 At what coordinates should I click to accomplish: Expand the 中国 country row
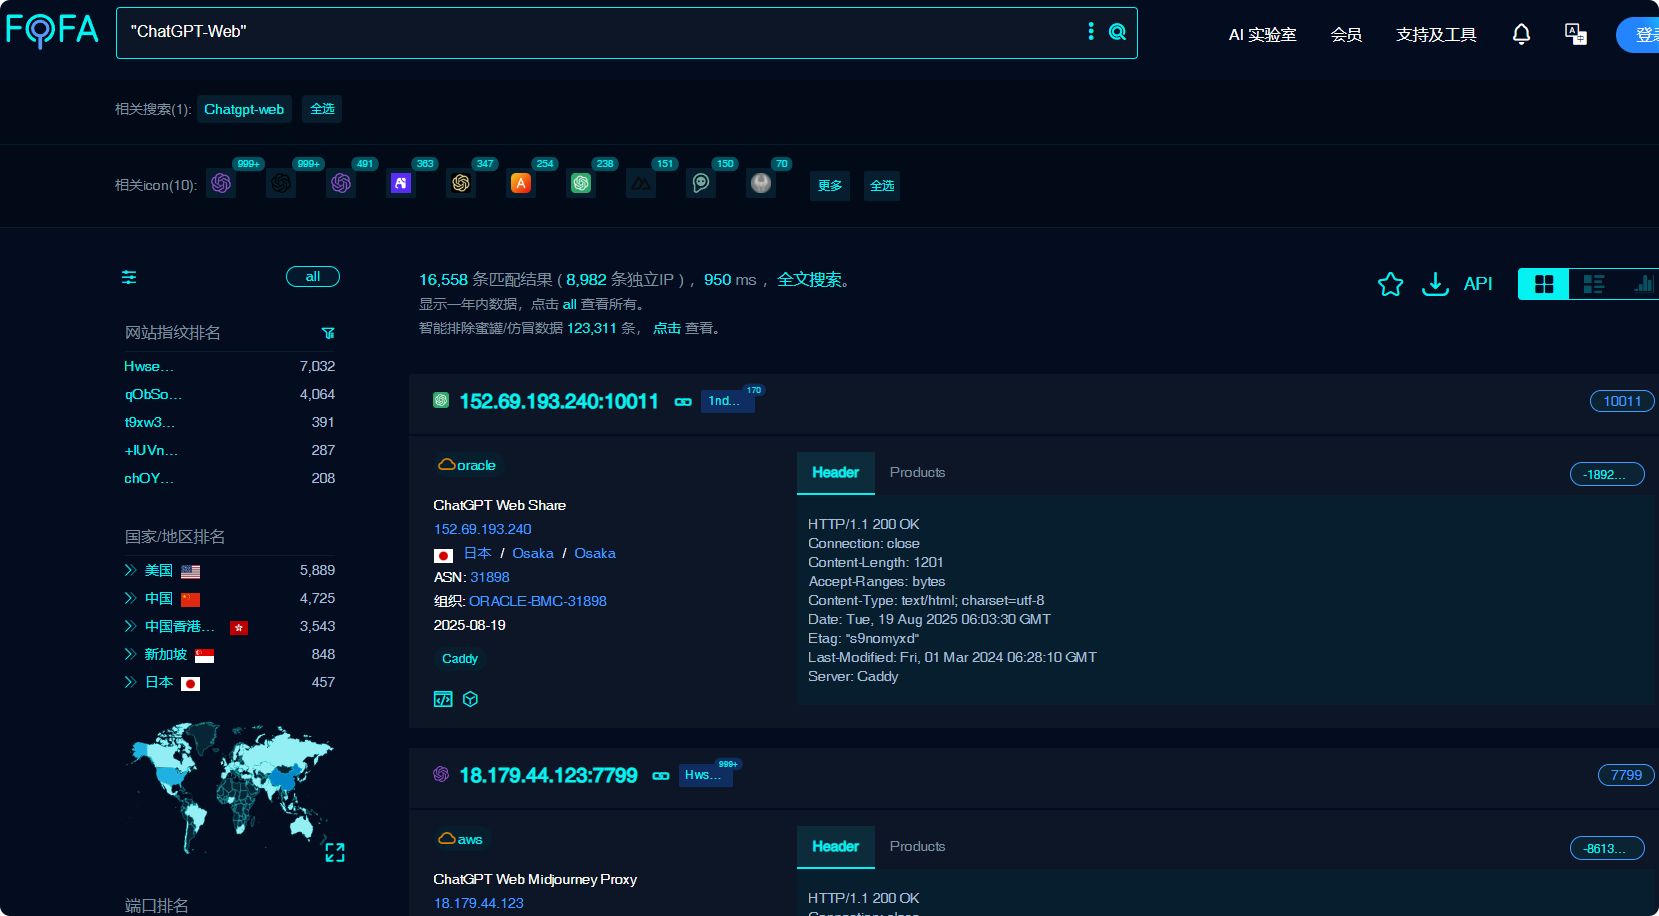[x=130, y=598]
